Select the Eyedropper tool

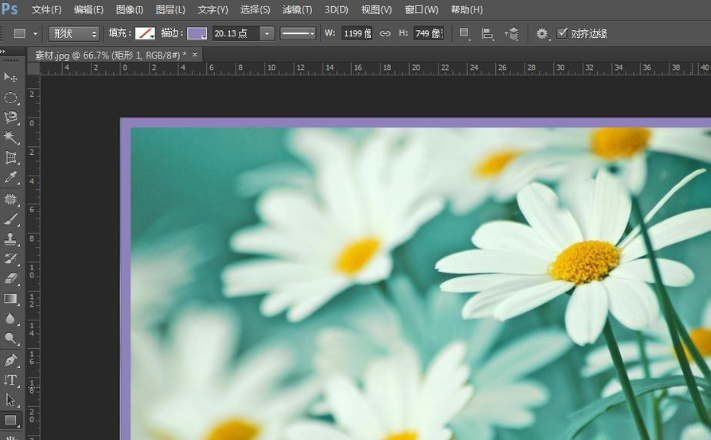[11, 178]
